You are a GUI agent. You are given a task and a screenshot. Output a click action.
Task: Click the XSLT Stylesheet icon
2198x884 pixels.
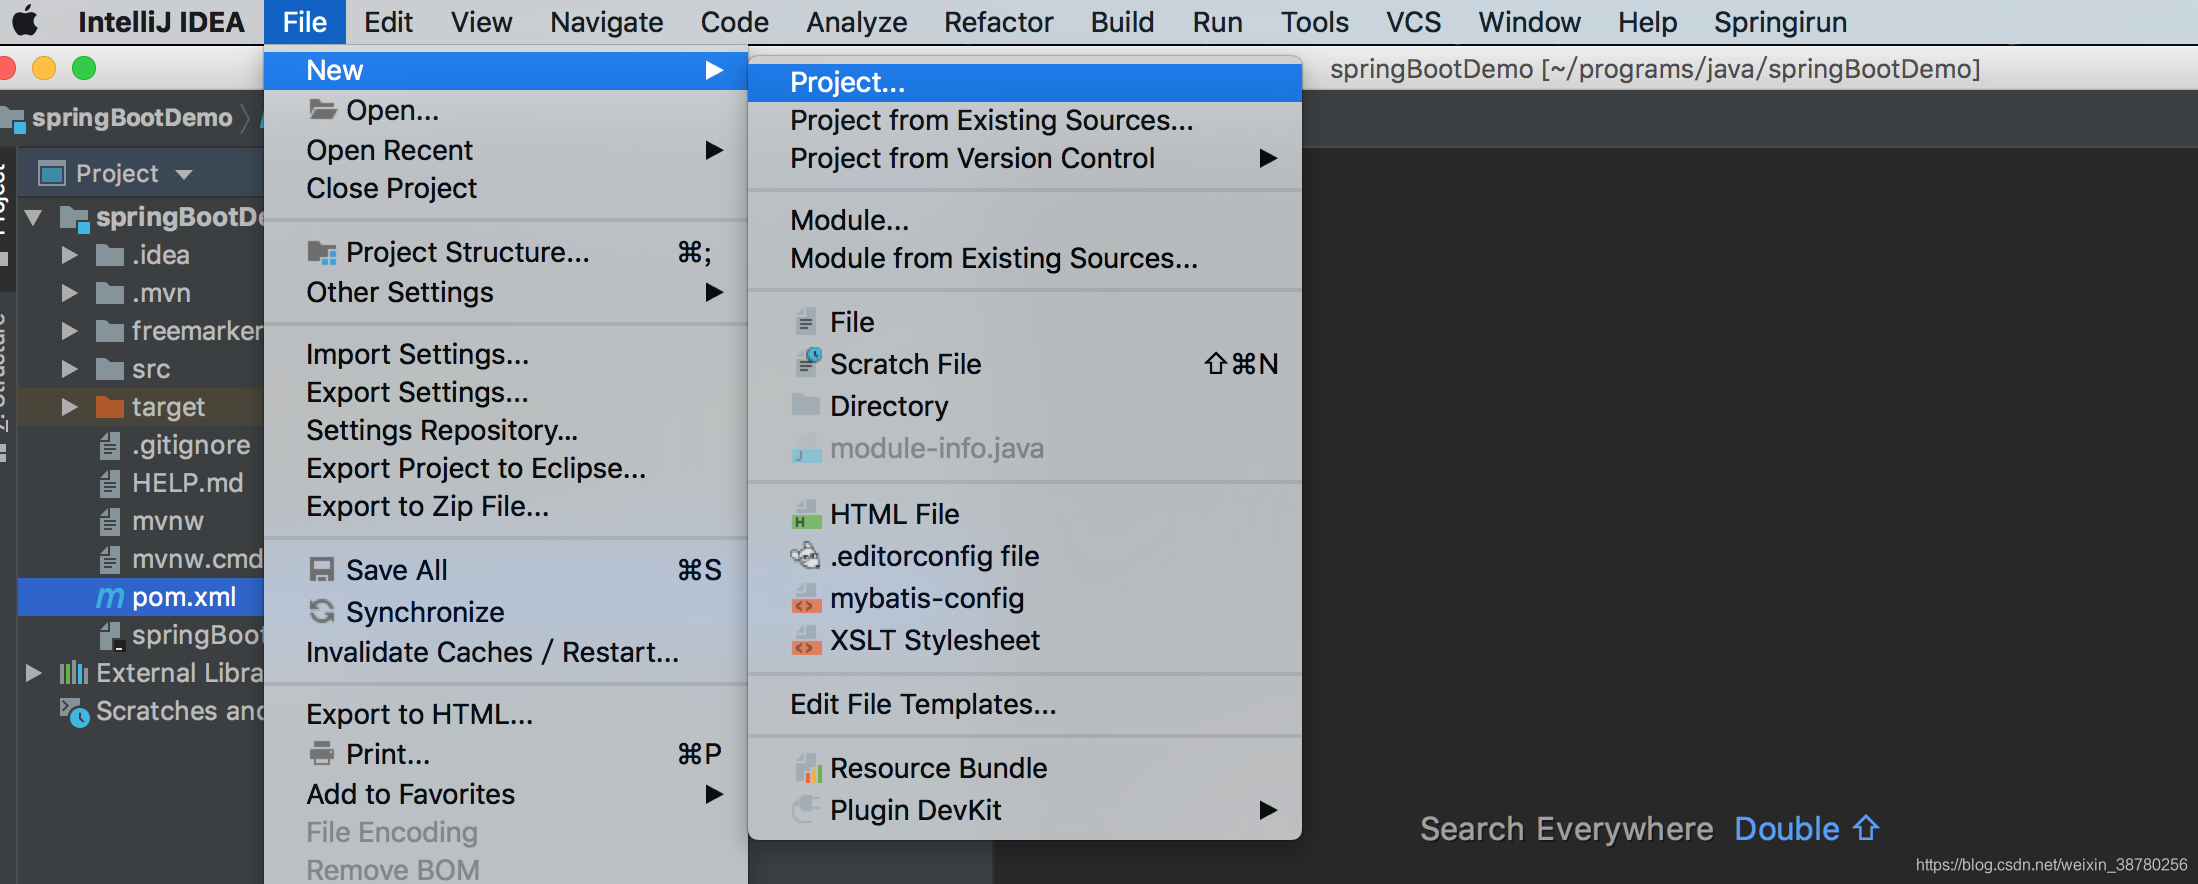tap(806, 641)
